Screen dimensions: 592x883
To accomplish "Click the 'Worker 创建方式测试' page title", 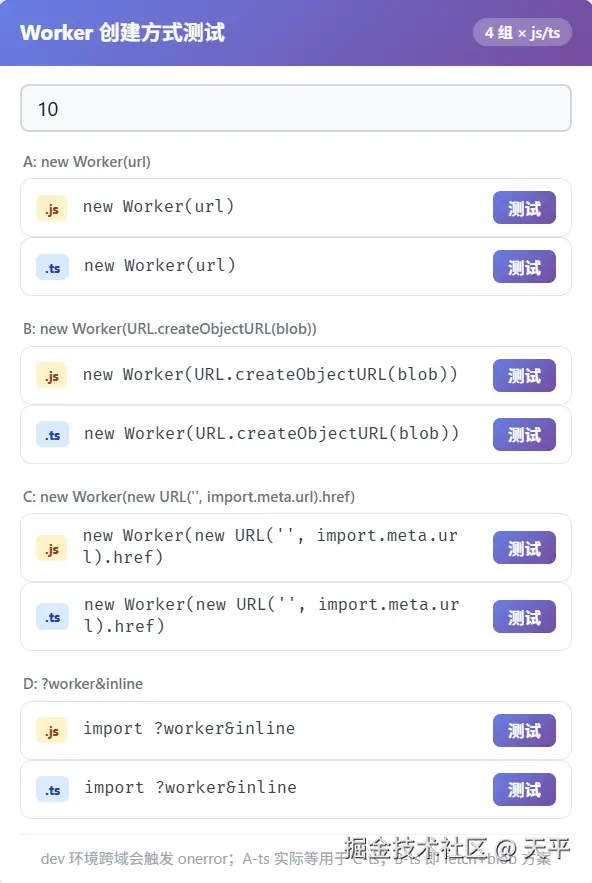I will tap(123, 32).
